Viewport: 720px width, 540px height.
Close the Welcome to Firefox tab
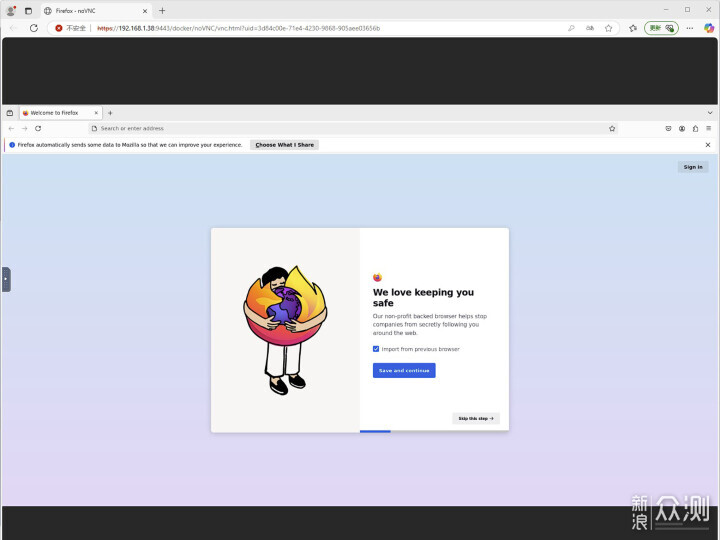[96, 113]
